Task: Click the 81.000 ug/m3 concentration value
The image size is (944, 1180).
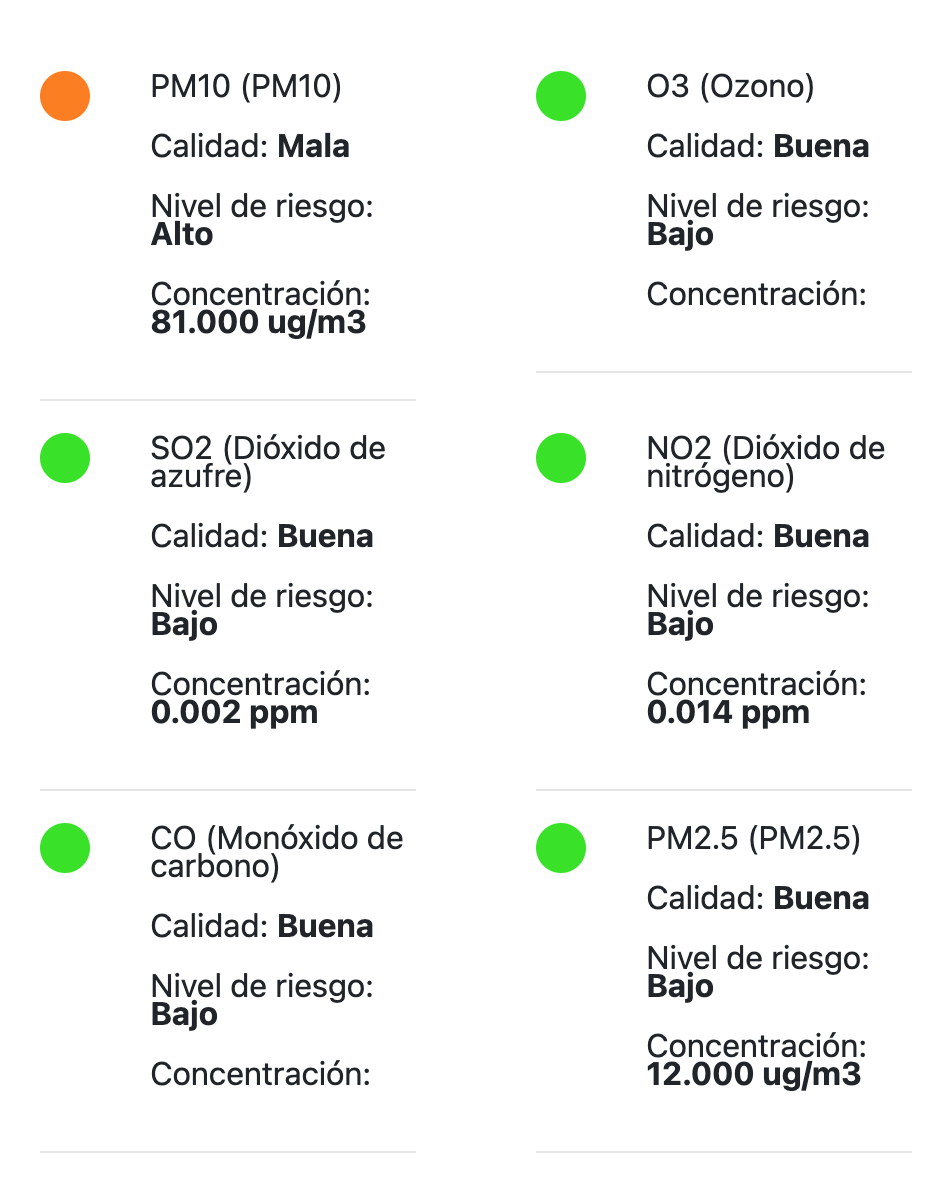Action: (x=258, y=324)
